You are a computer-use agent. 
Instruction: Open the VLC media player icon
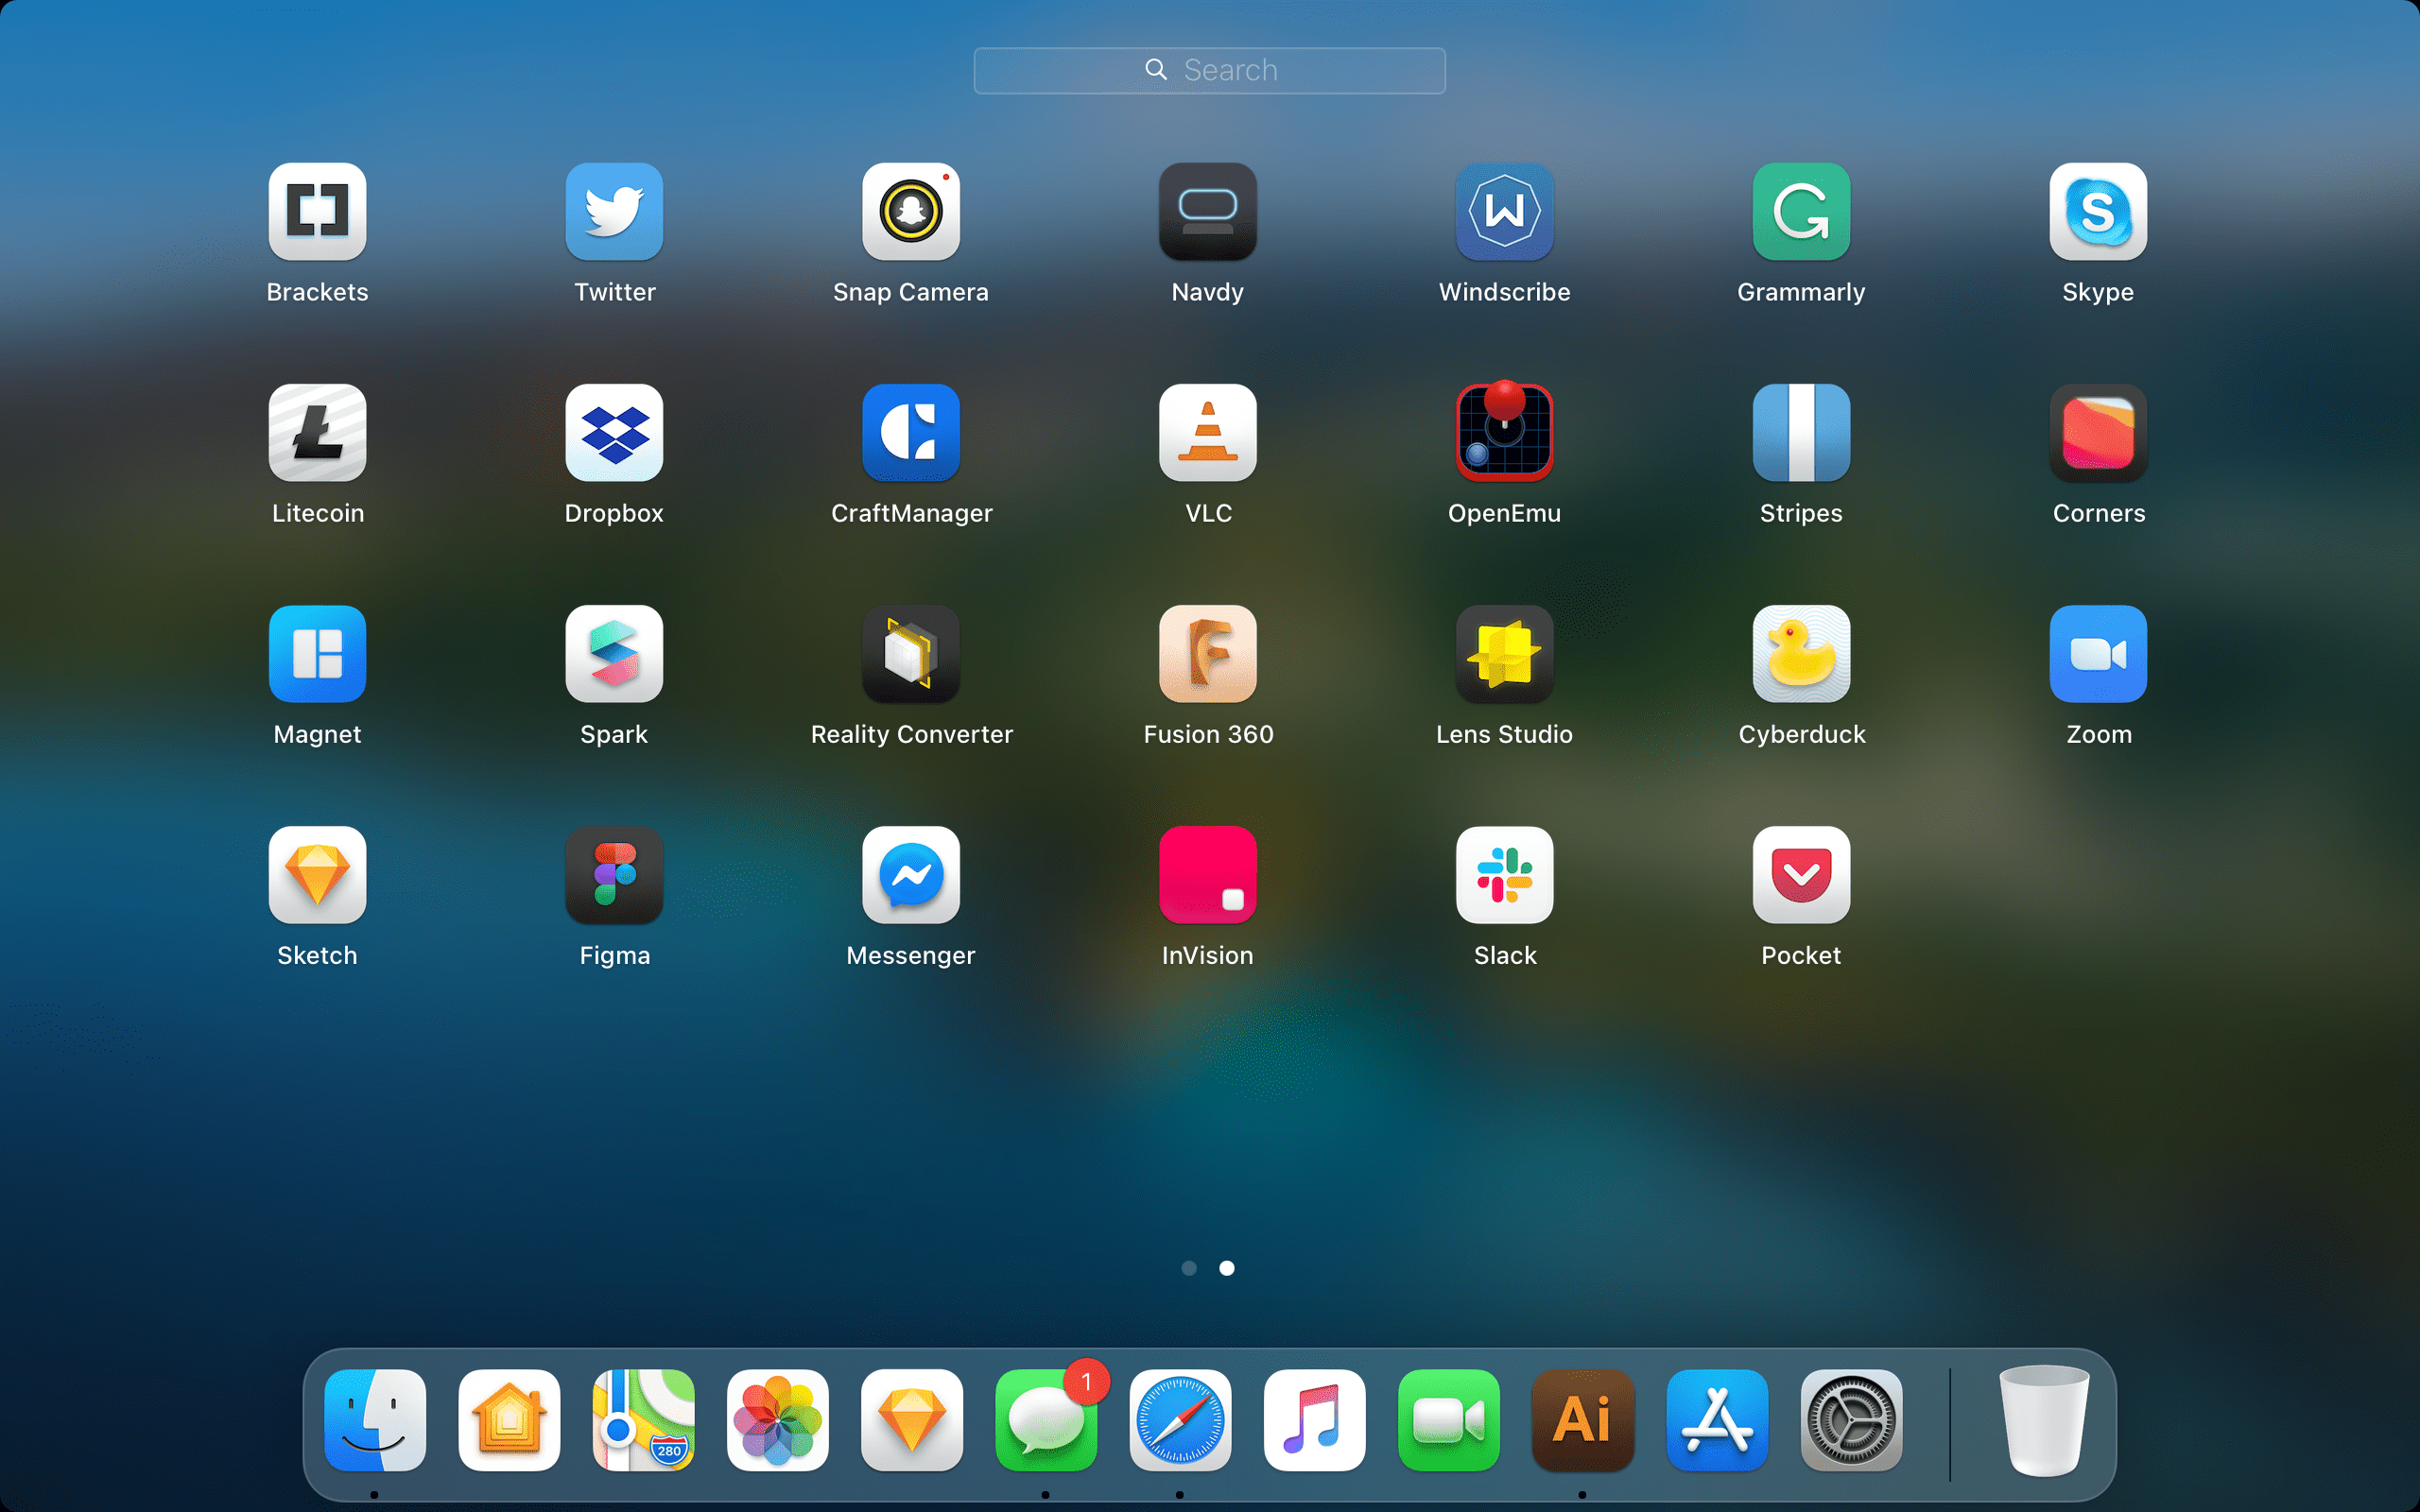coord(1208,433)
